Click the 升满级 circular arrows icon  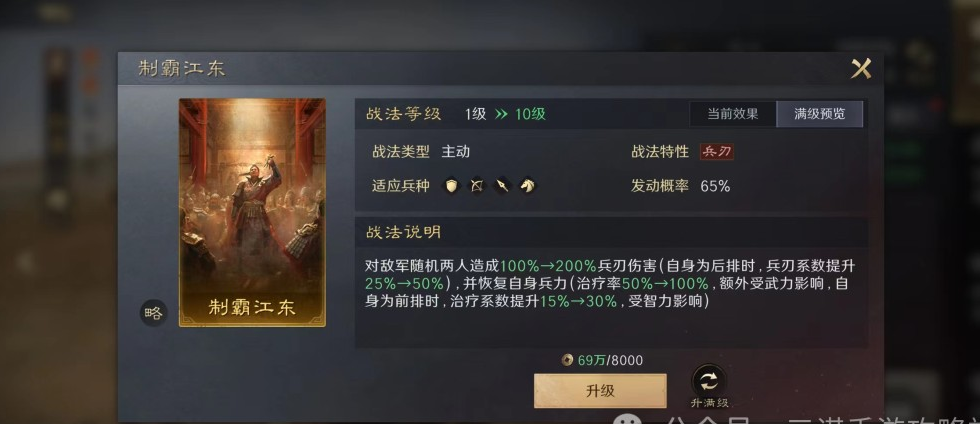[x=709, y=381]
